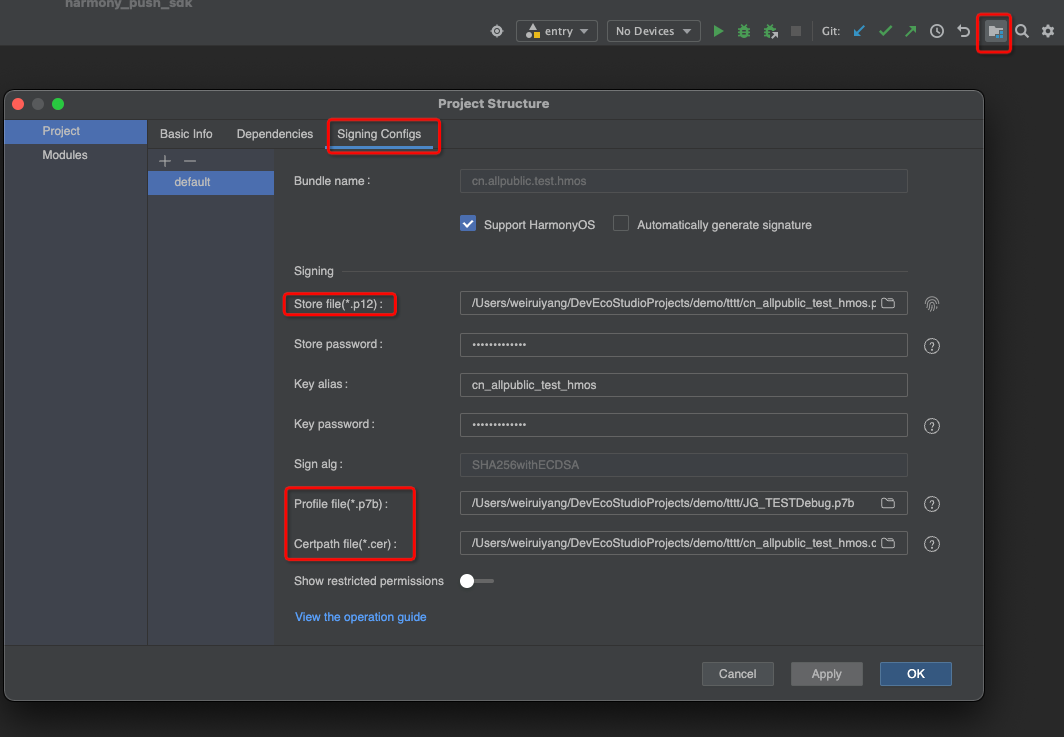
Task: Toggle the Support HarmonyOS checkbox
Action: [x=468, y=224]
